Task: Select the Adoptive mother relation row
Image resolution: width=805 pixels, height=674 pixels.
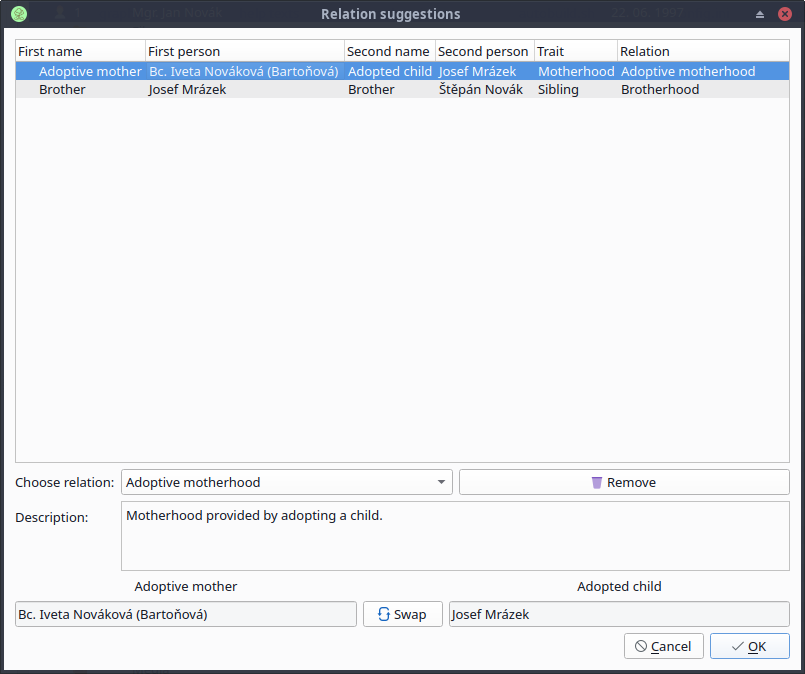Action: click(x=90, y=72)
